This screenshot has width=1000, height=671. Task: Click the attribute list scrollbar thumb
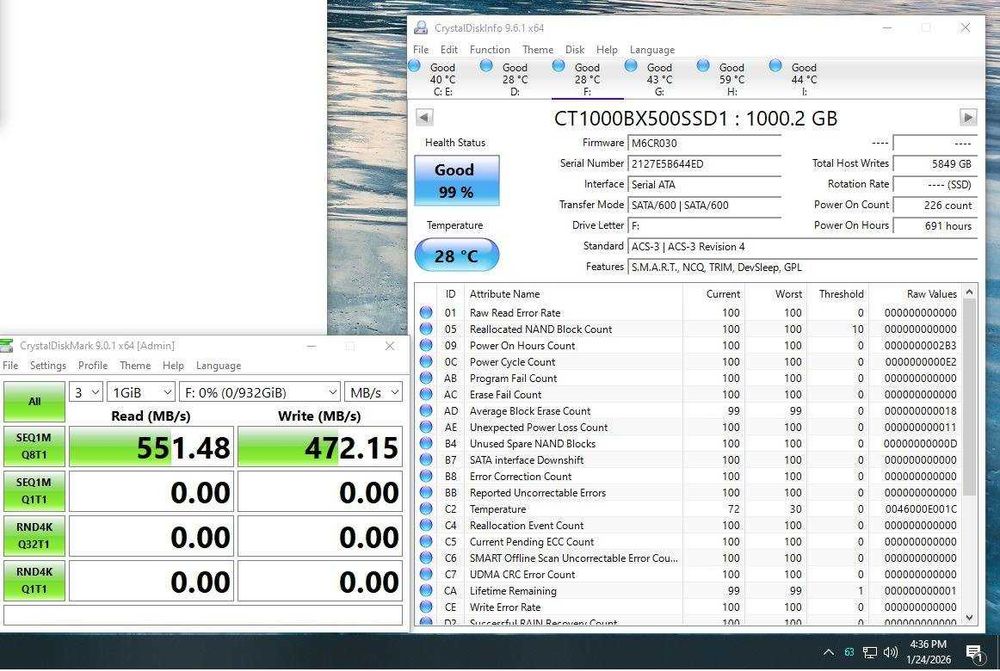(969, 397)
